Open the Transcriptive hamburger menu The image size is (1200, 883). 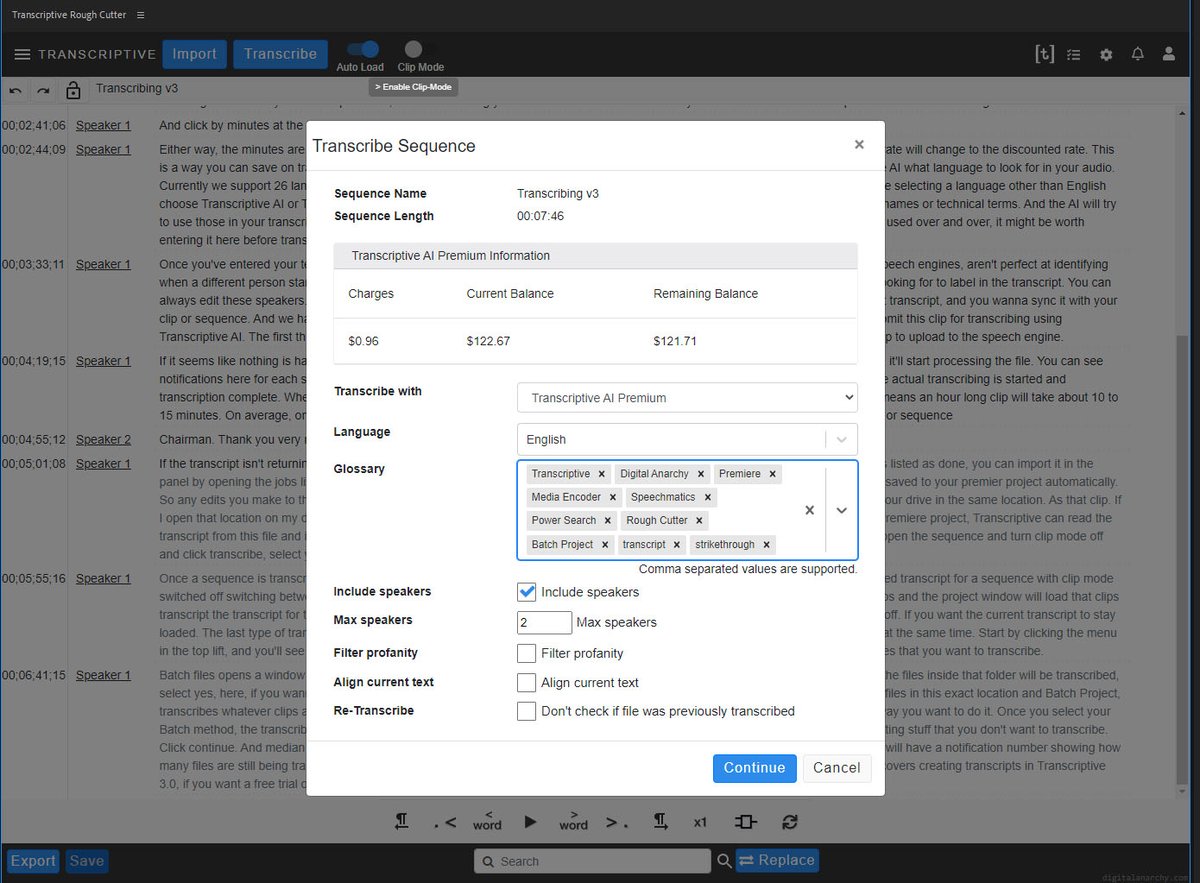22,54
